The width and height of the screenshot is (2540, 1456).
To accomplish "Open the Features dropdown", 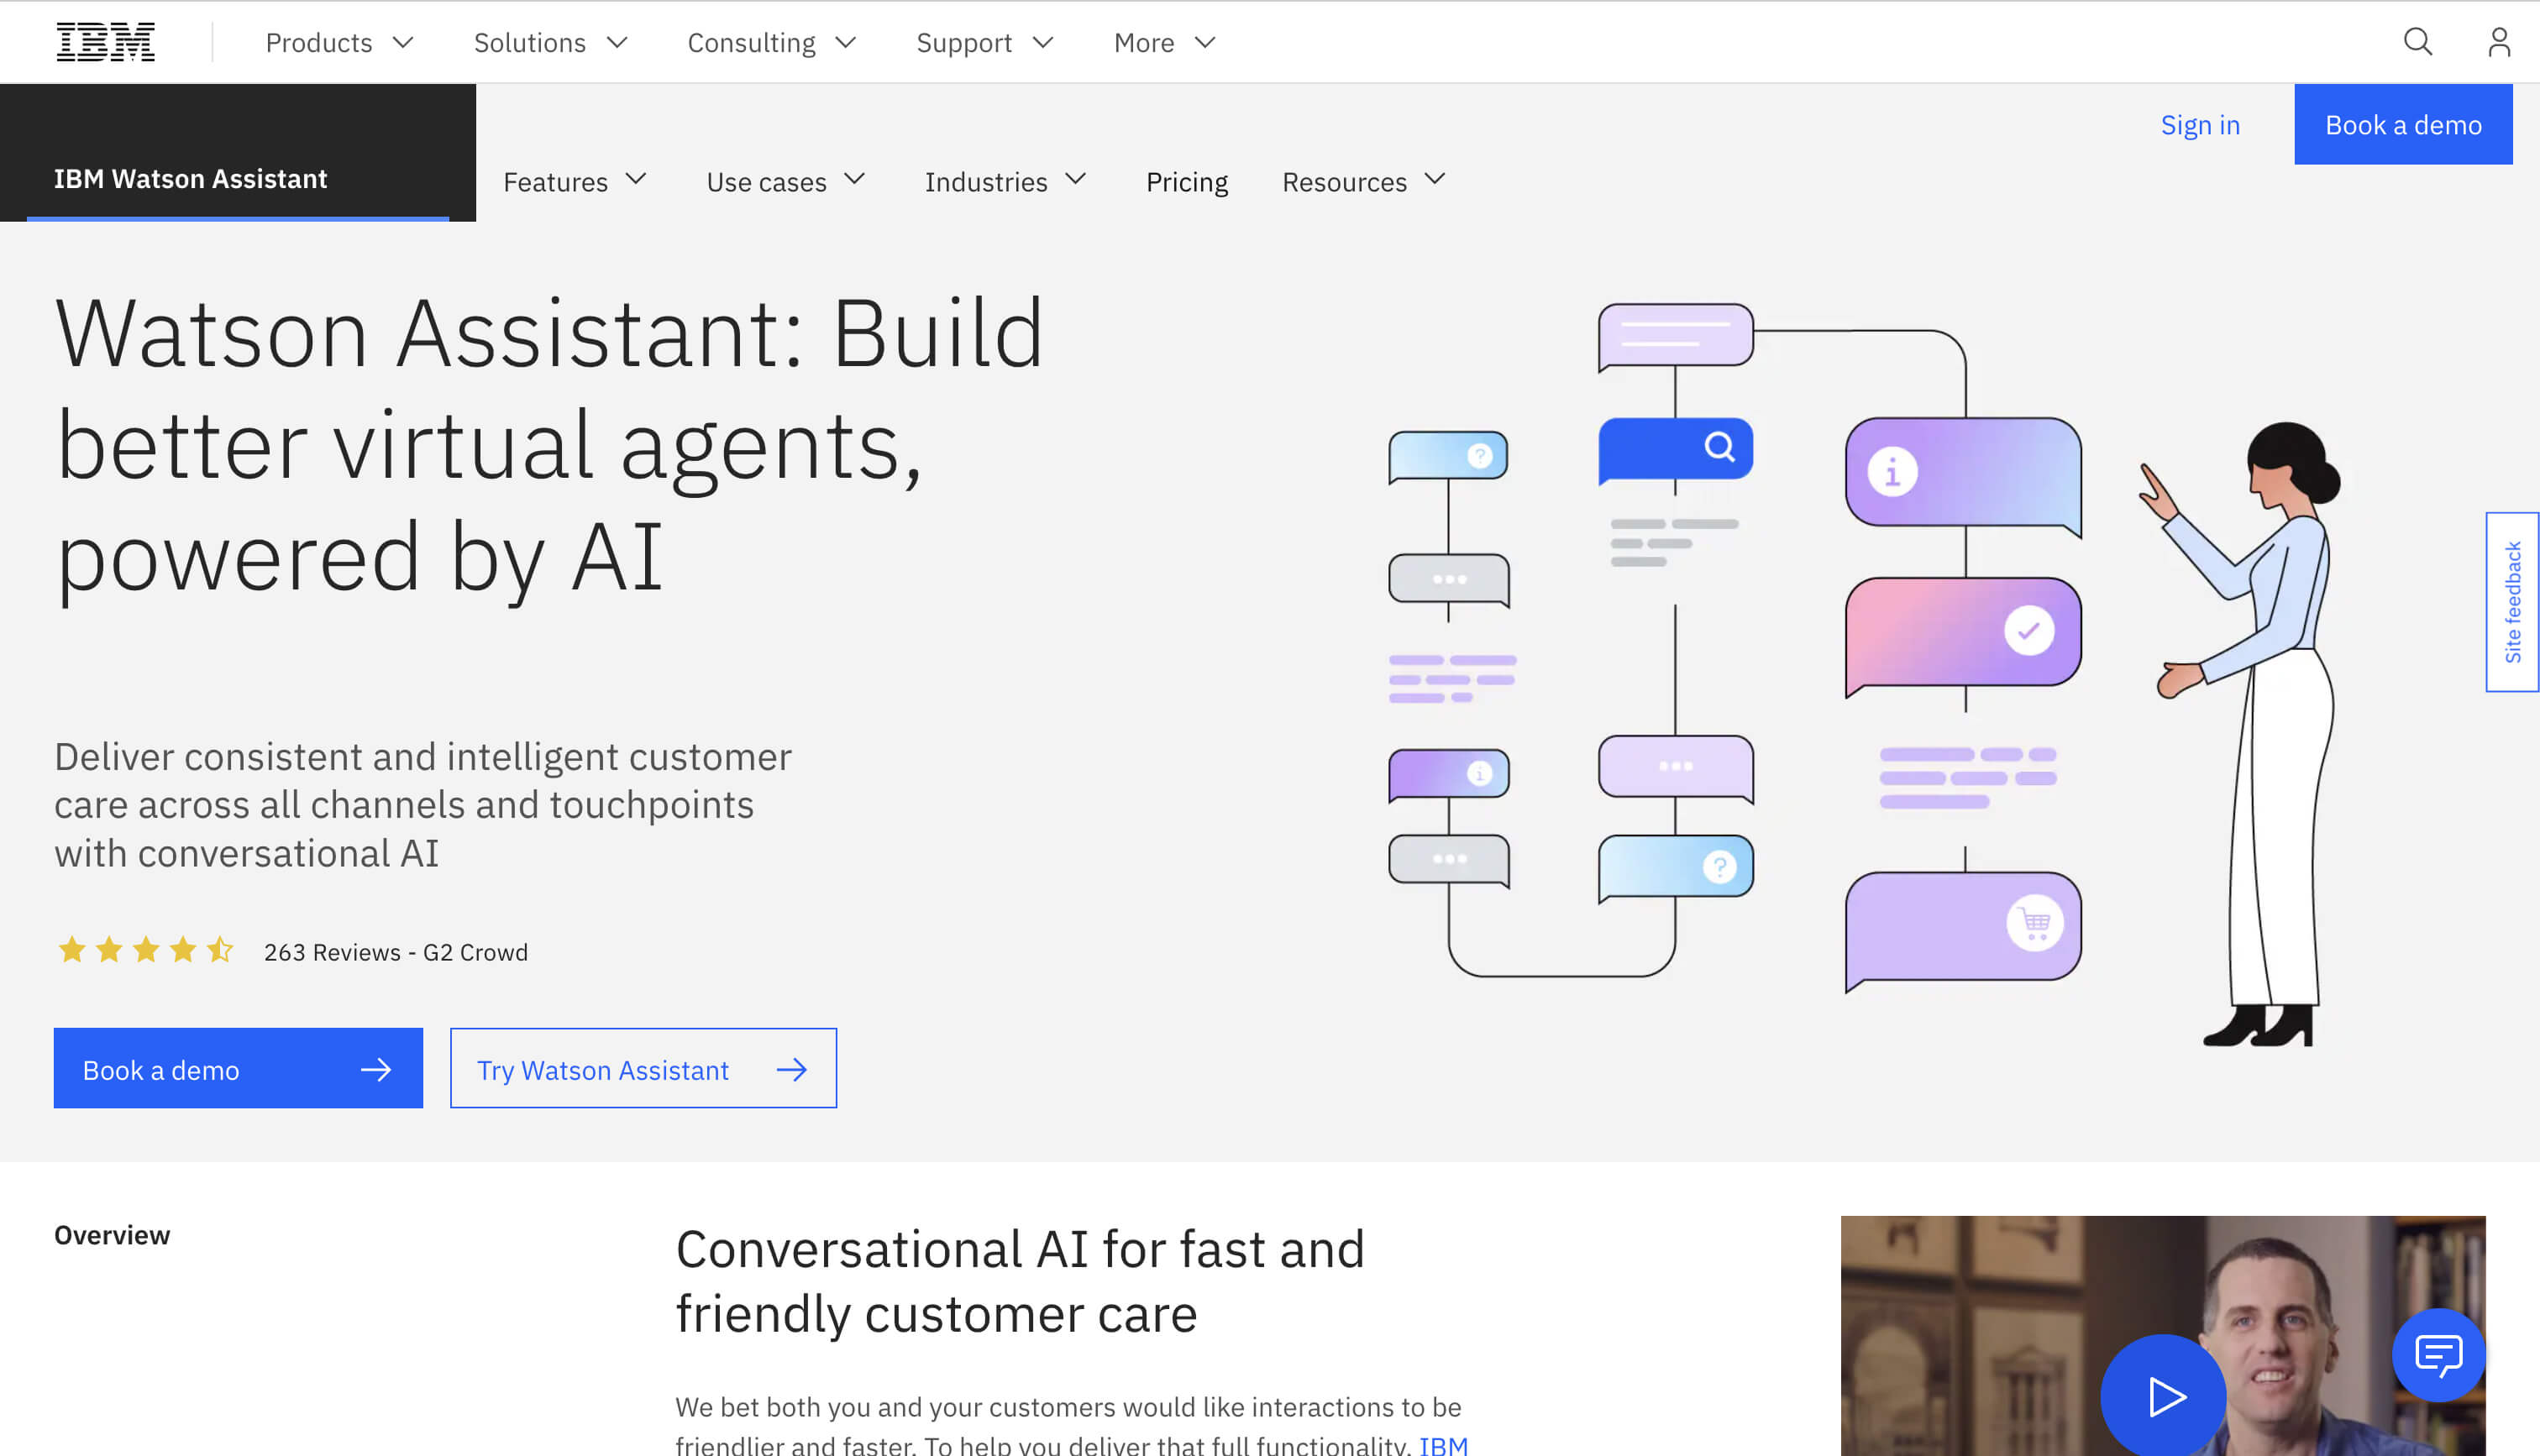I will tap(575, 181).
